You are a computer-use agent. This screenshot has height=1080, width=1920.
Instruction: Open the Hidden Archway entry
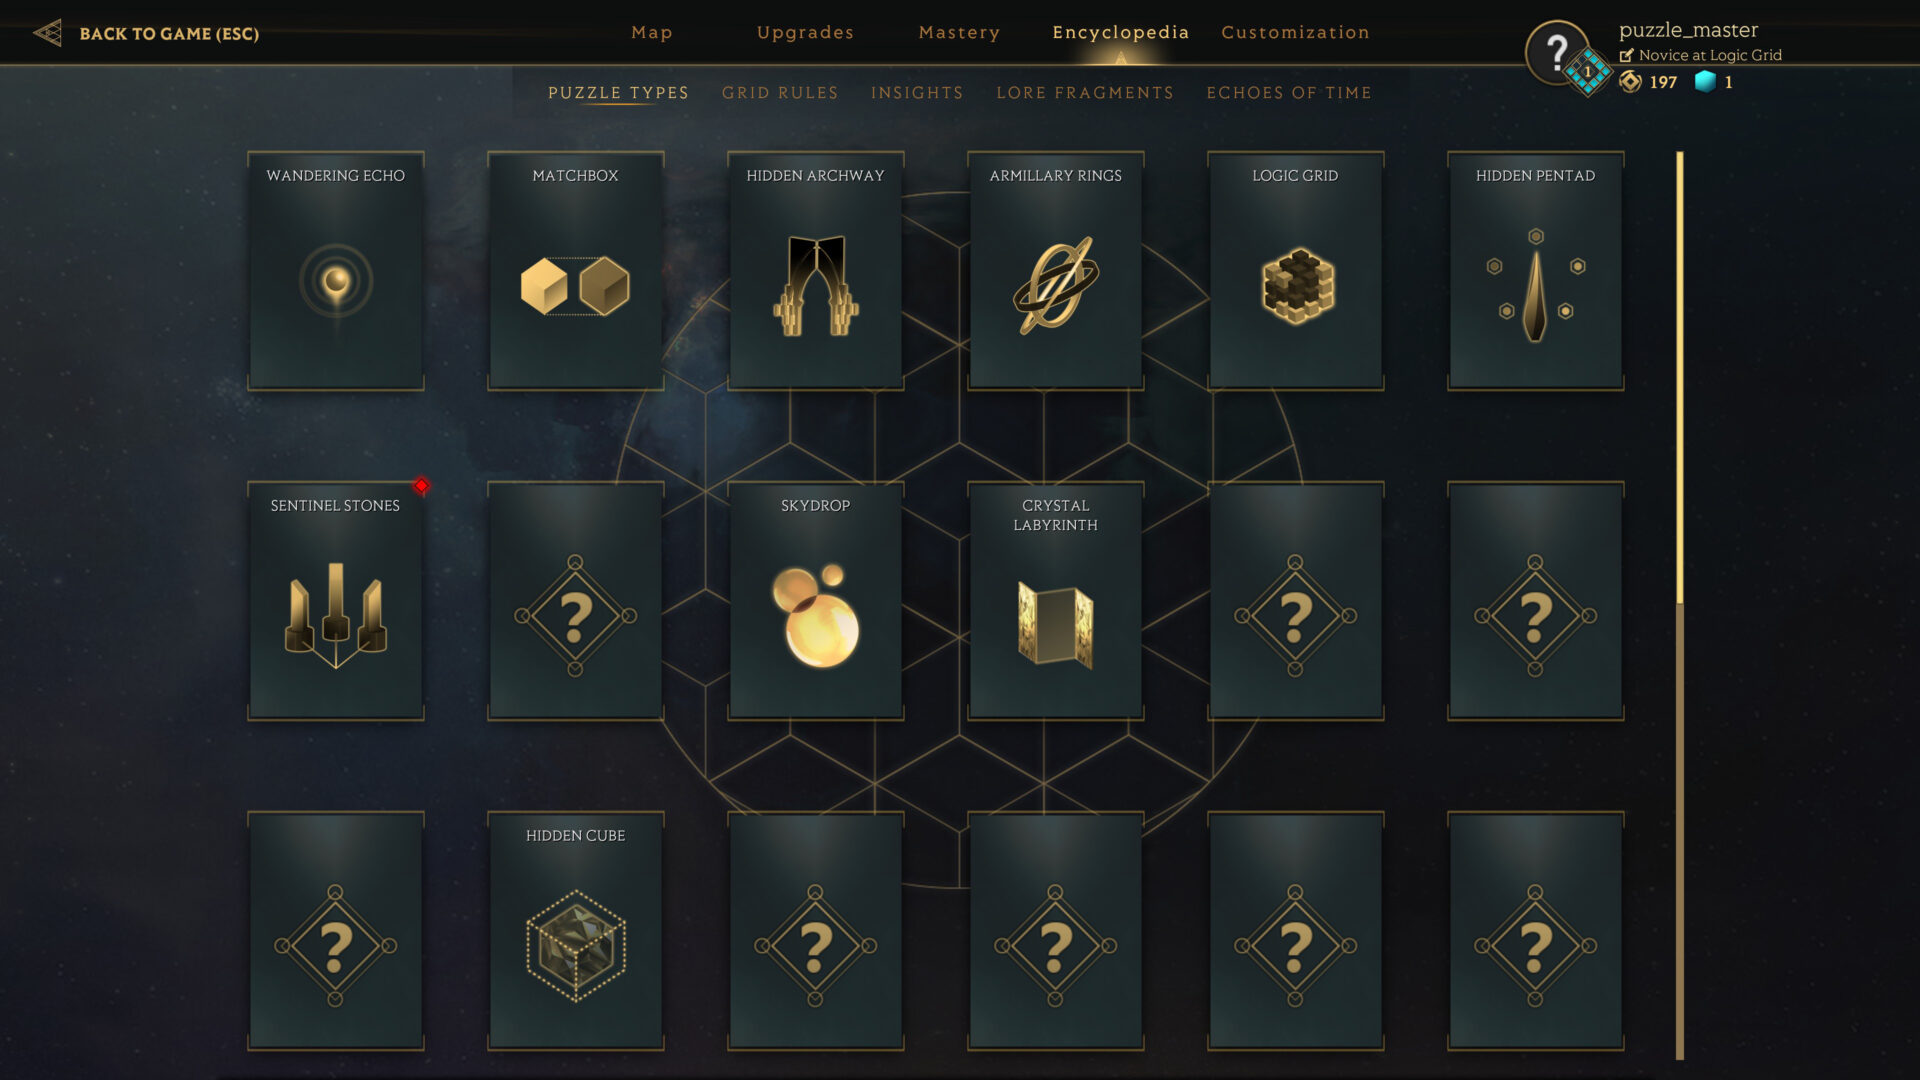click(816, 271)
